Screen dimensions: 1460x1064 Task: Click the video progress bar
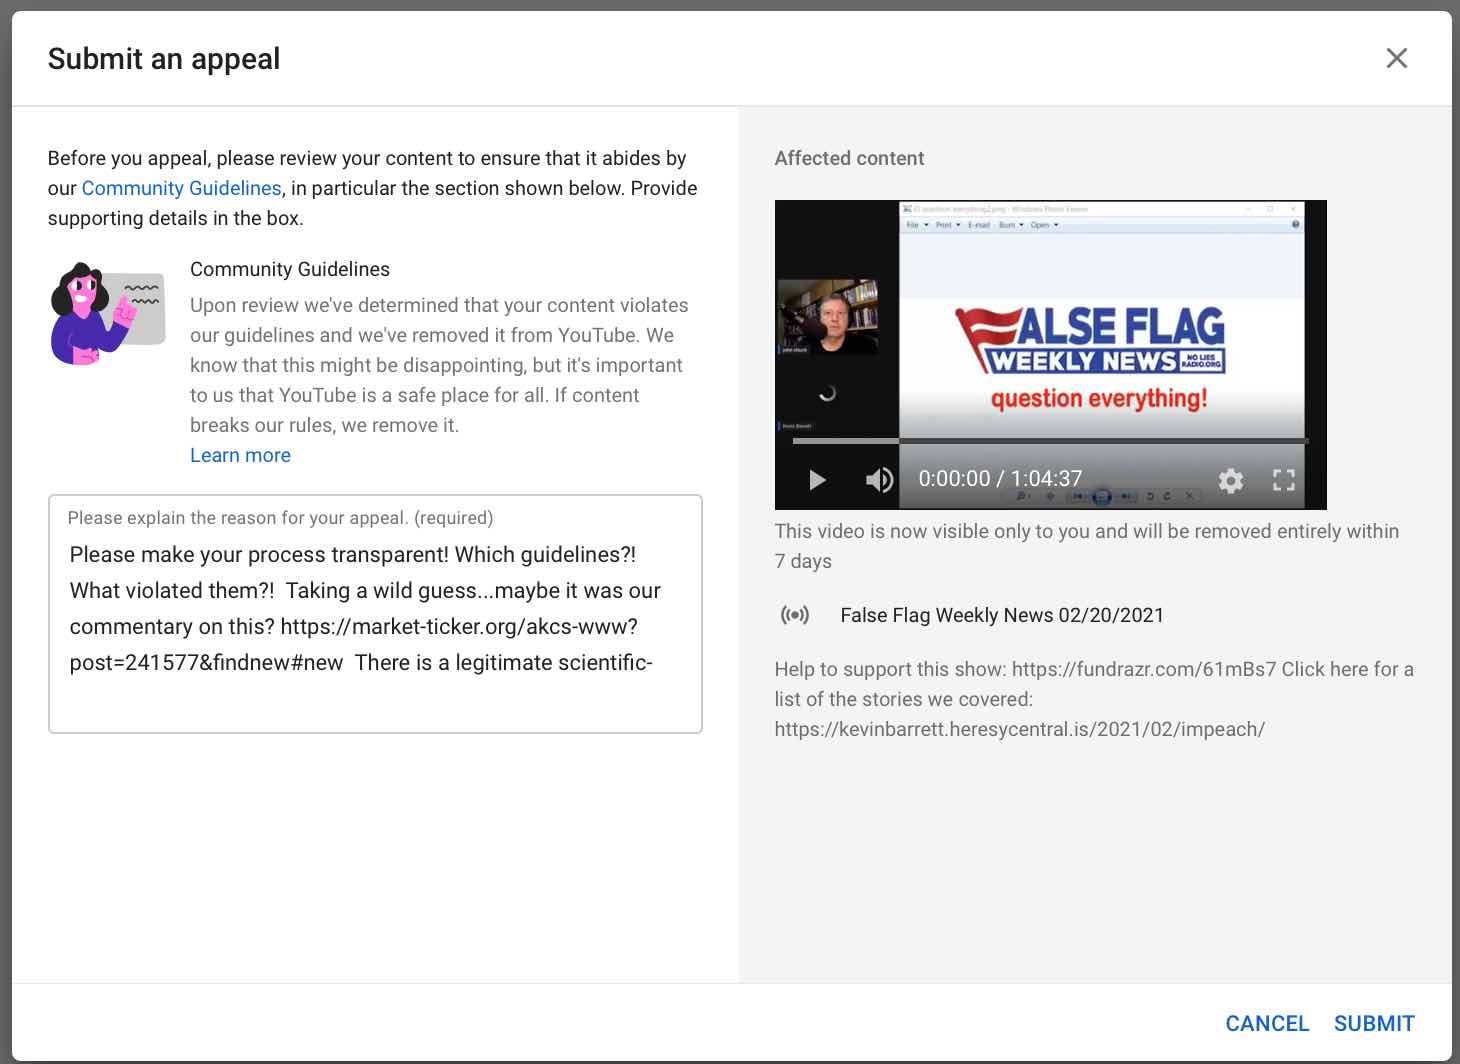point(1050,441)
